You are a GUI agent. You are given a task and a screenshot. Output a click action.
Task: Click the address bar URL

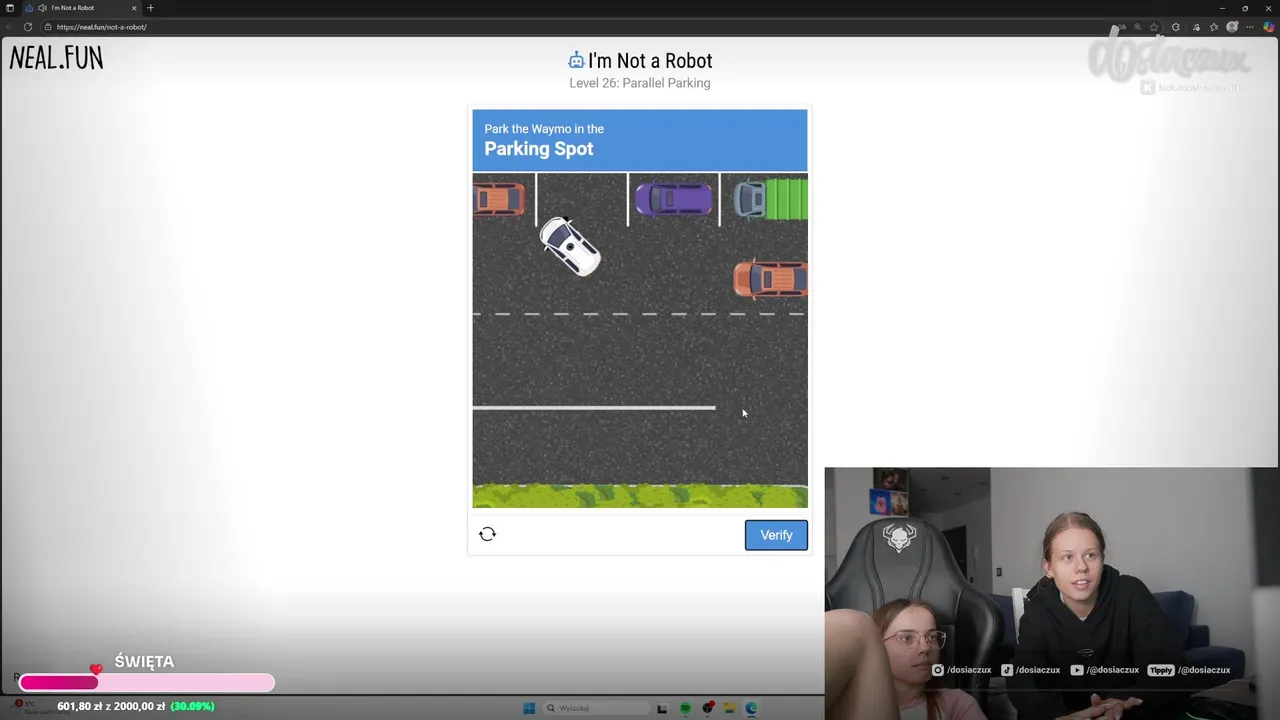102,27
